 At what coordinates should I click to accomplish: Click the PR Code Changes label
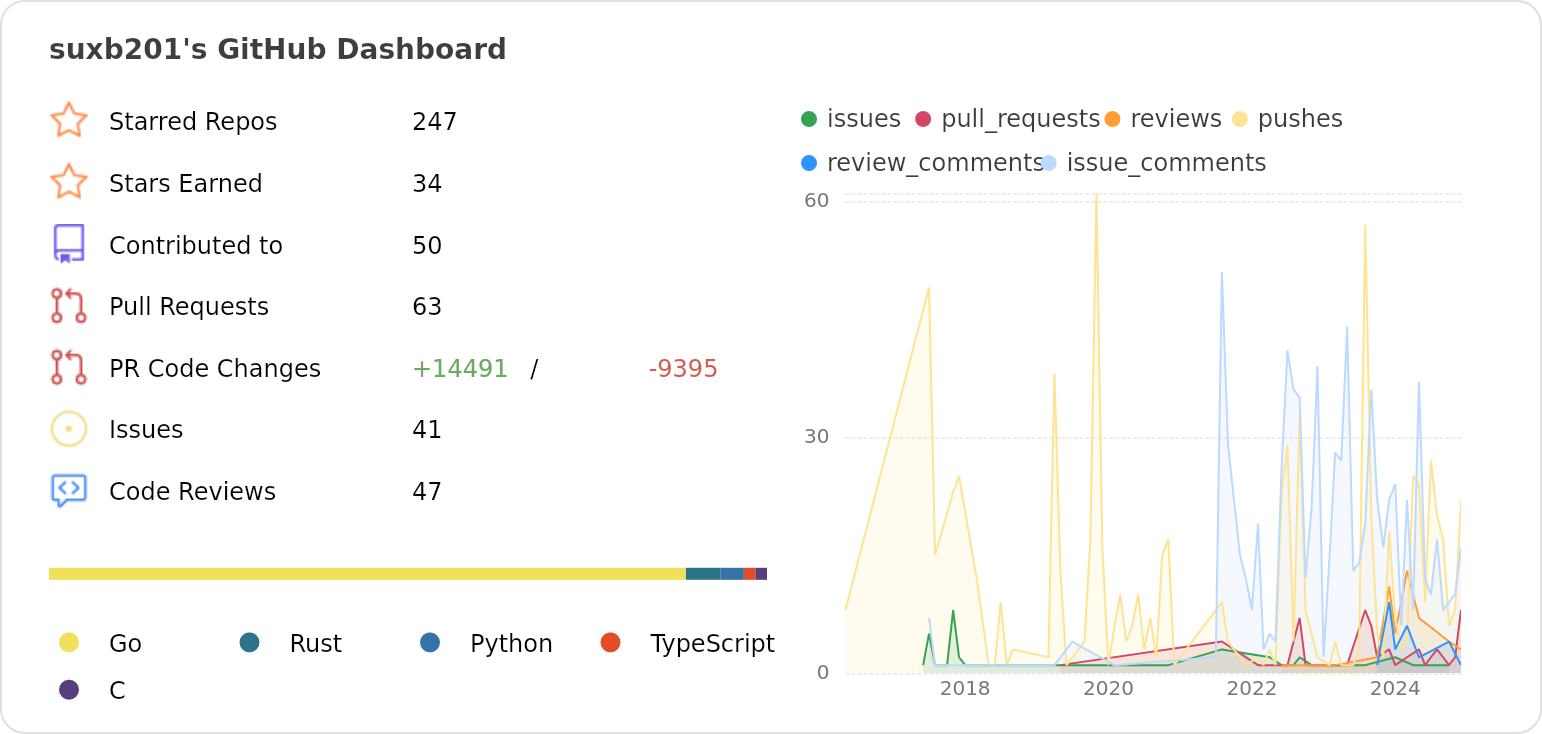tap(215, 368)
